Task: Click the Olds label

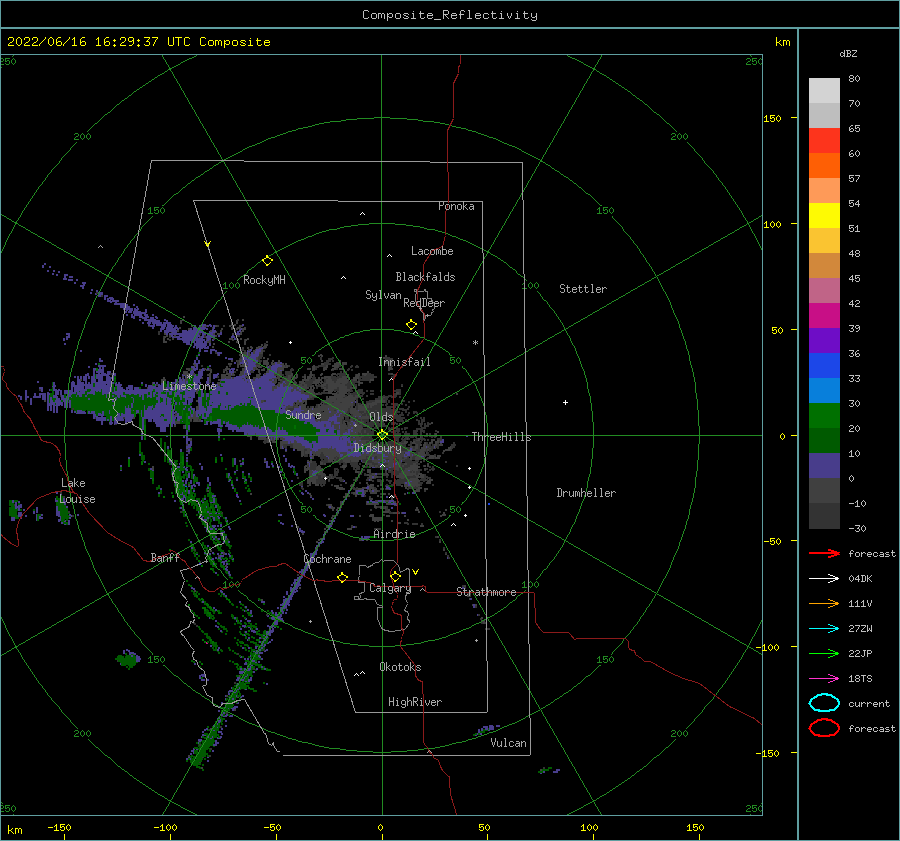Action: click(x=381, y=417)
